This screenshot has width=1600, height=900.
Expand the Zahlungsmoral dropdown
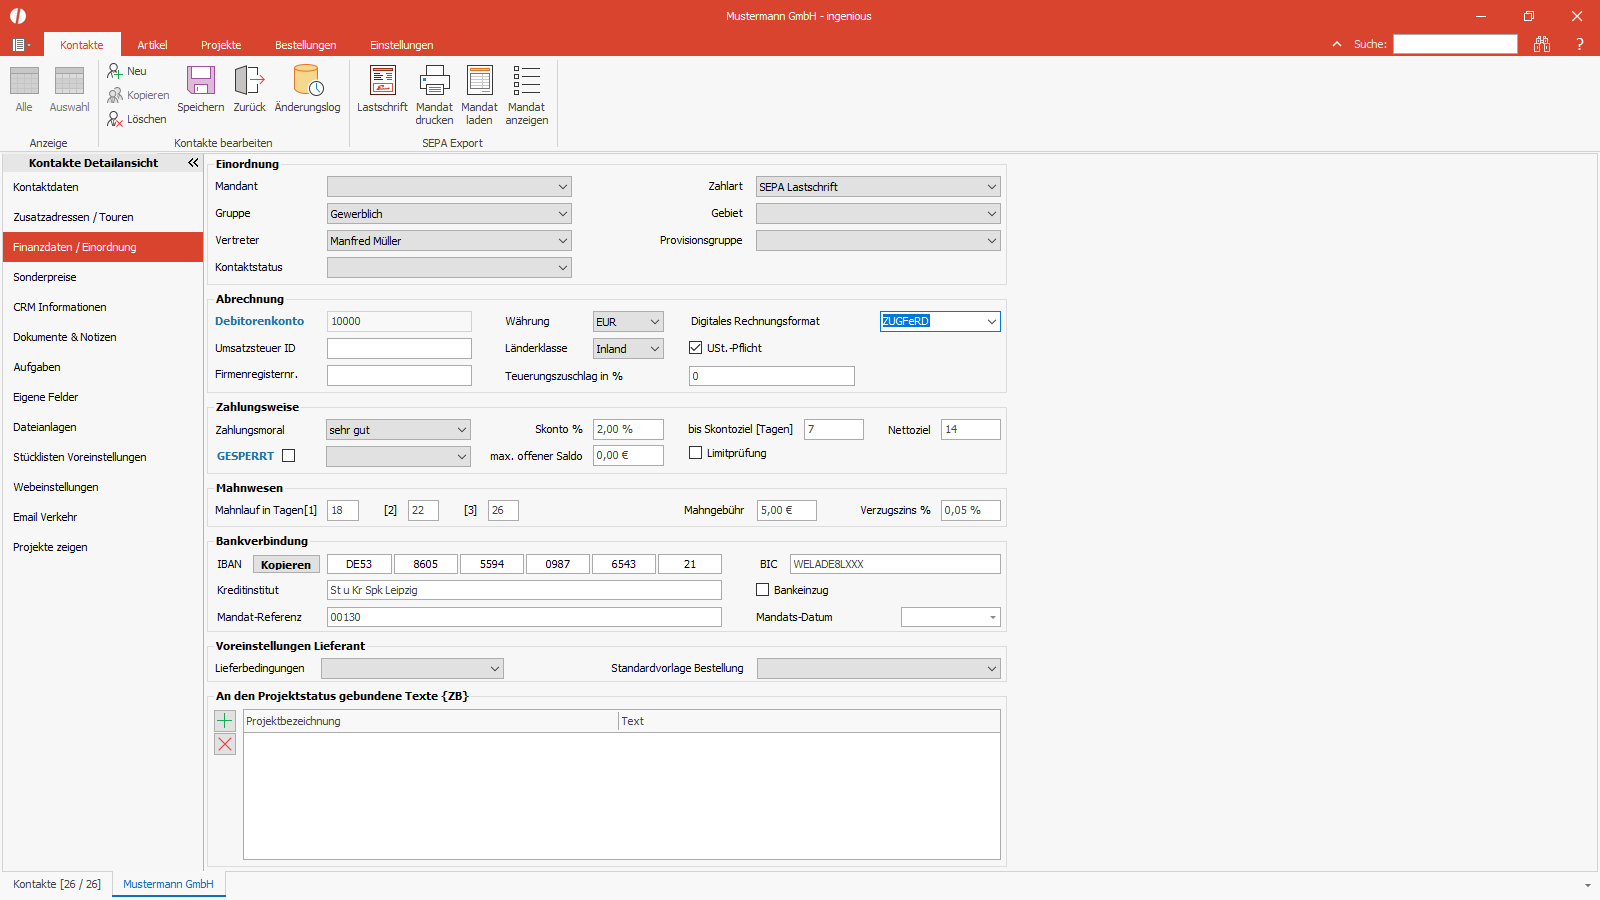coord(398,430)
